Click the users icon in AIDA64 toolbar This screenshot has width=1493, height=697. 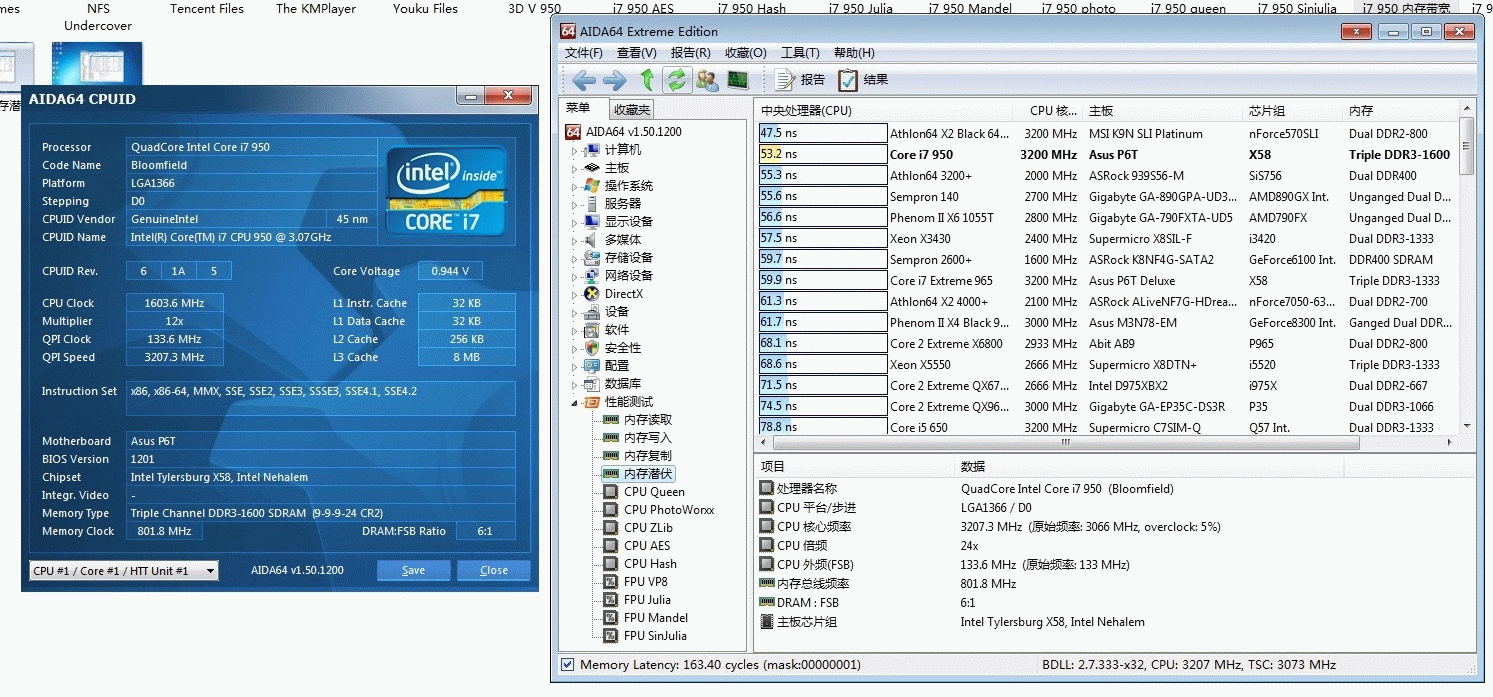707,80
